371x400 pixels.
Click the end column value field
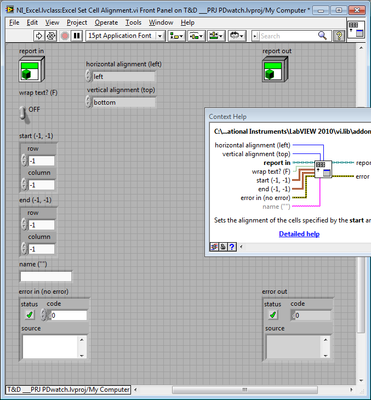coord(41,249)
